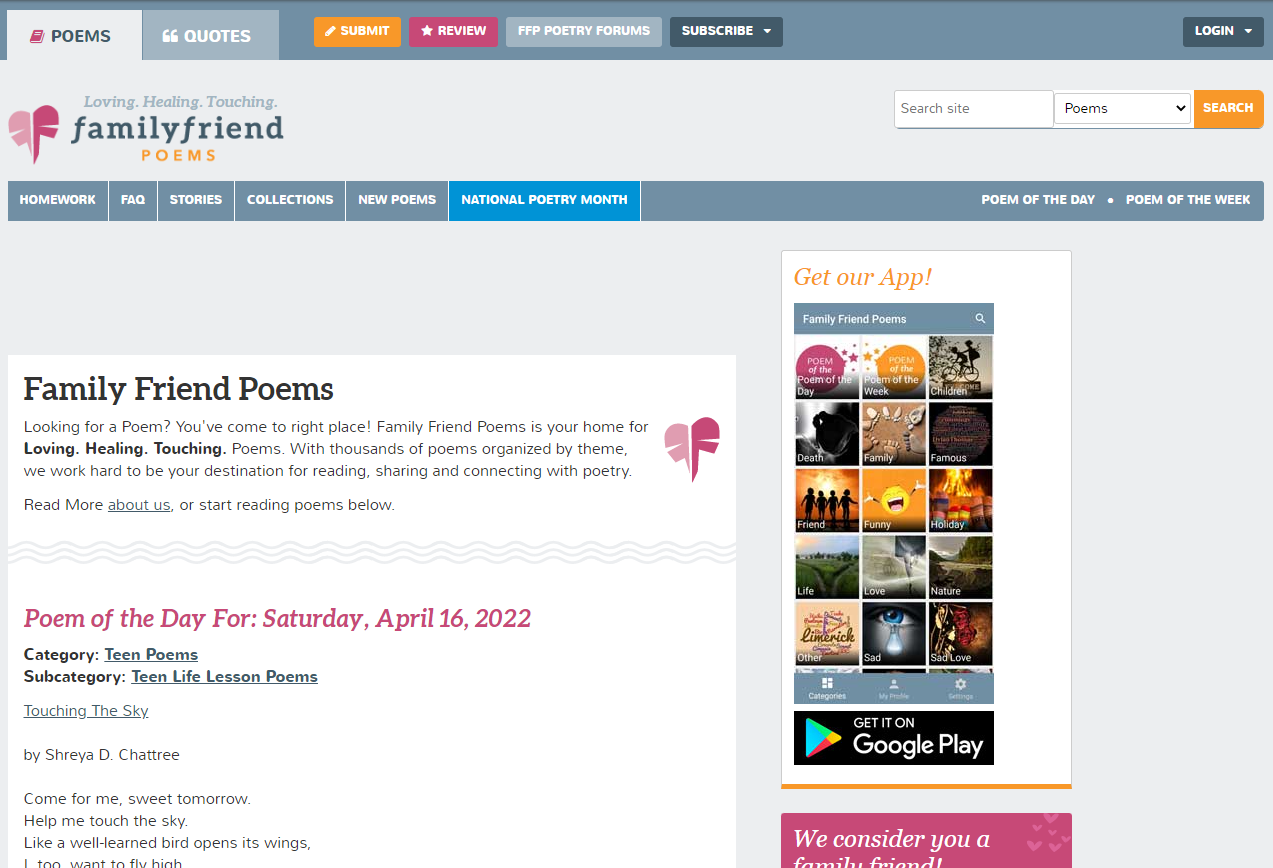Click the My Profile icon in app preview
1273x868 pixels.
pos(893,687)
